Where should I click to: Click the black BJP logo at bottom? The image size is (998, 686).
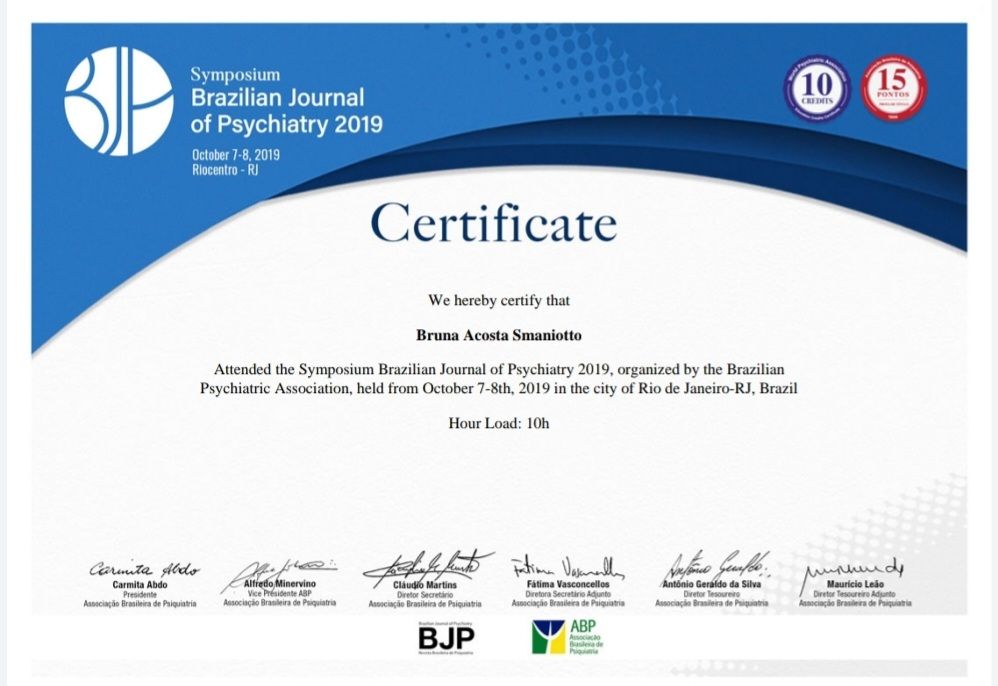coord(446,636)
